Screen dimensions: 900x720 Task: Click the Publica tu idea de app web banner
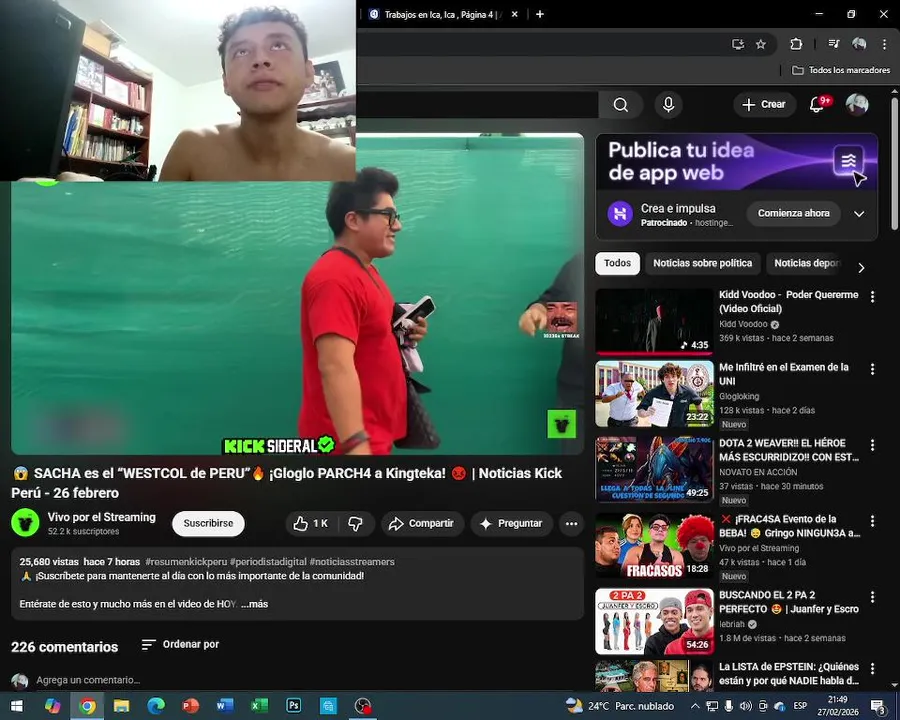click(x=736, y=162)
